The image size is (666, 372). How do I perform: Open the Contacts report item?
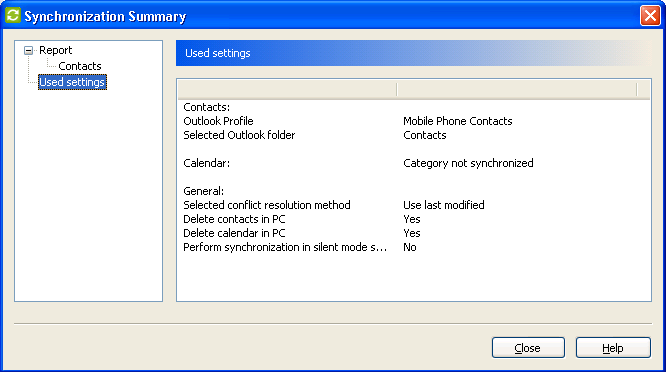[x=80, y=66]
